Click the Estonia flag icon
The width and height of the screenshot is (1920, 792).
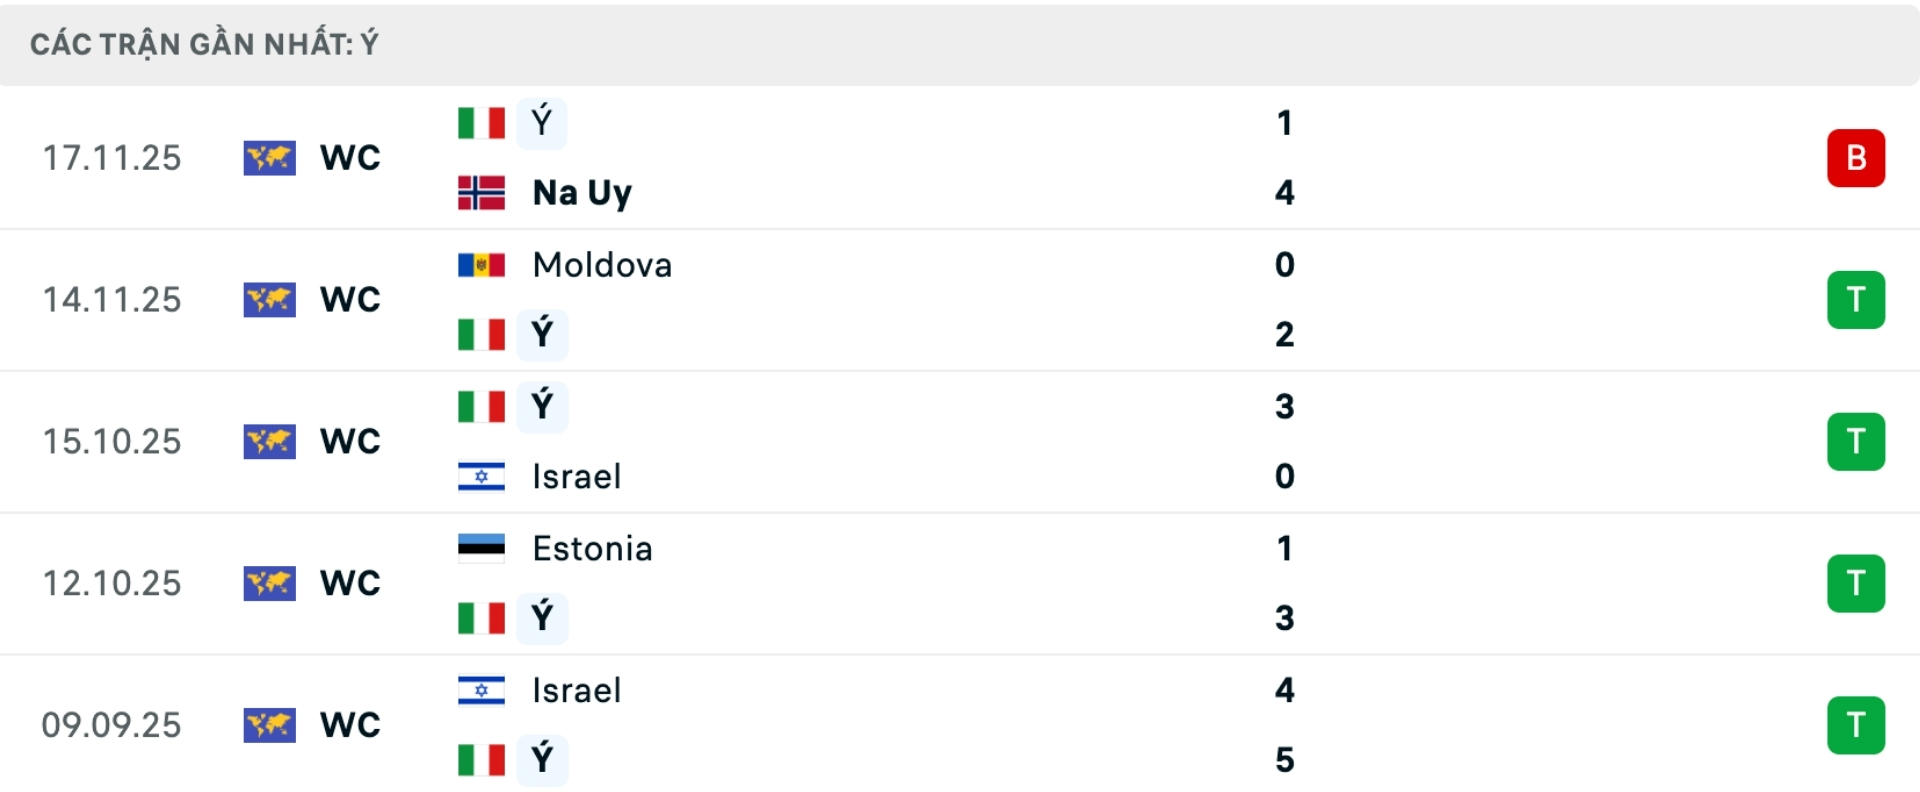point(481,549)
